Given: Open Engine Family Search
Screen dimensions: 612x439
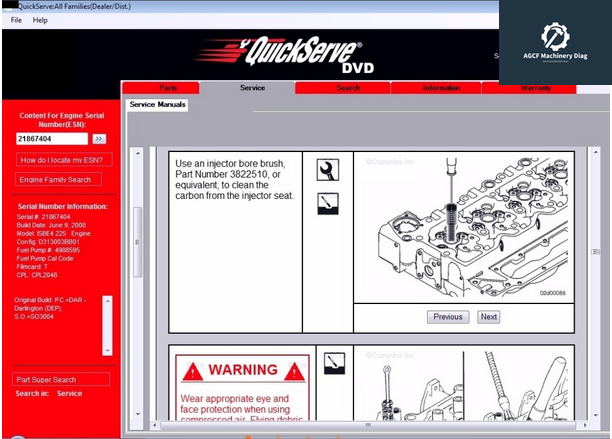Looking at the screenshot, I should [56, 180].
